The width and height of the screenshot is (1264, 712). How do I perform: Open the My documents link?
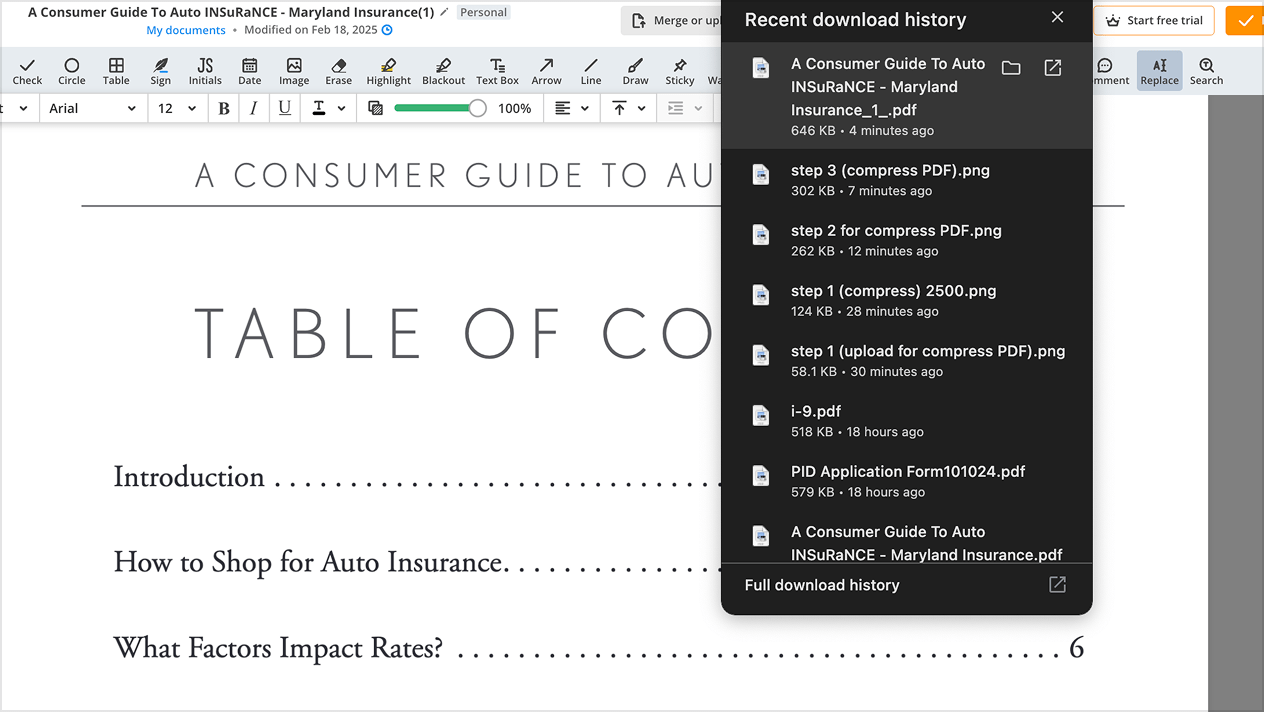(186, 30)
